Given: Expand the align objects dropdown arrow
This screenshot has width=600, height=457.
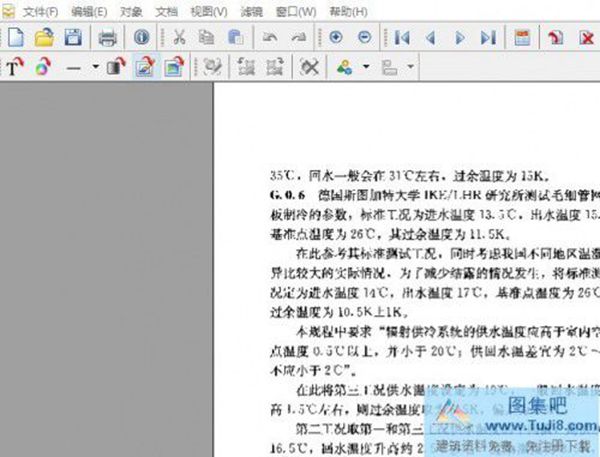Looking at the screenshot, I should point(411,67).
